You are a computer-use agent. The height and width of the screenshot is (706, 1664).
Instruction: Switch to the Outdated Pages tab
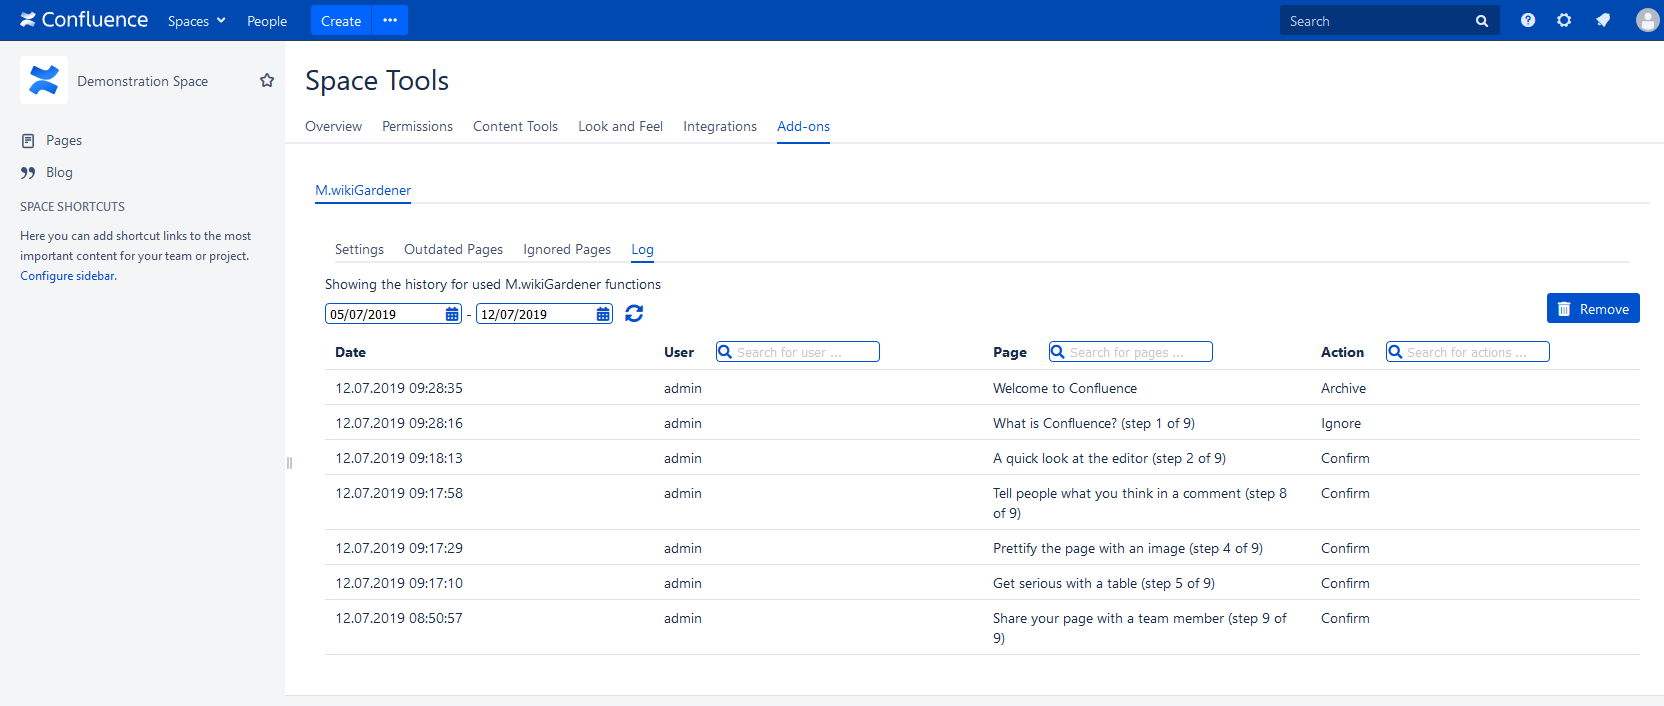point(453,249)
